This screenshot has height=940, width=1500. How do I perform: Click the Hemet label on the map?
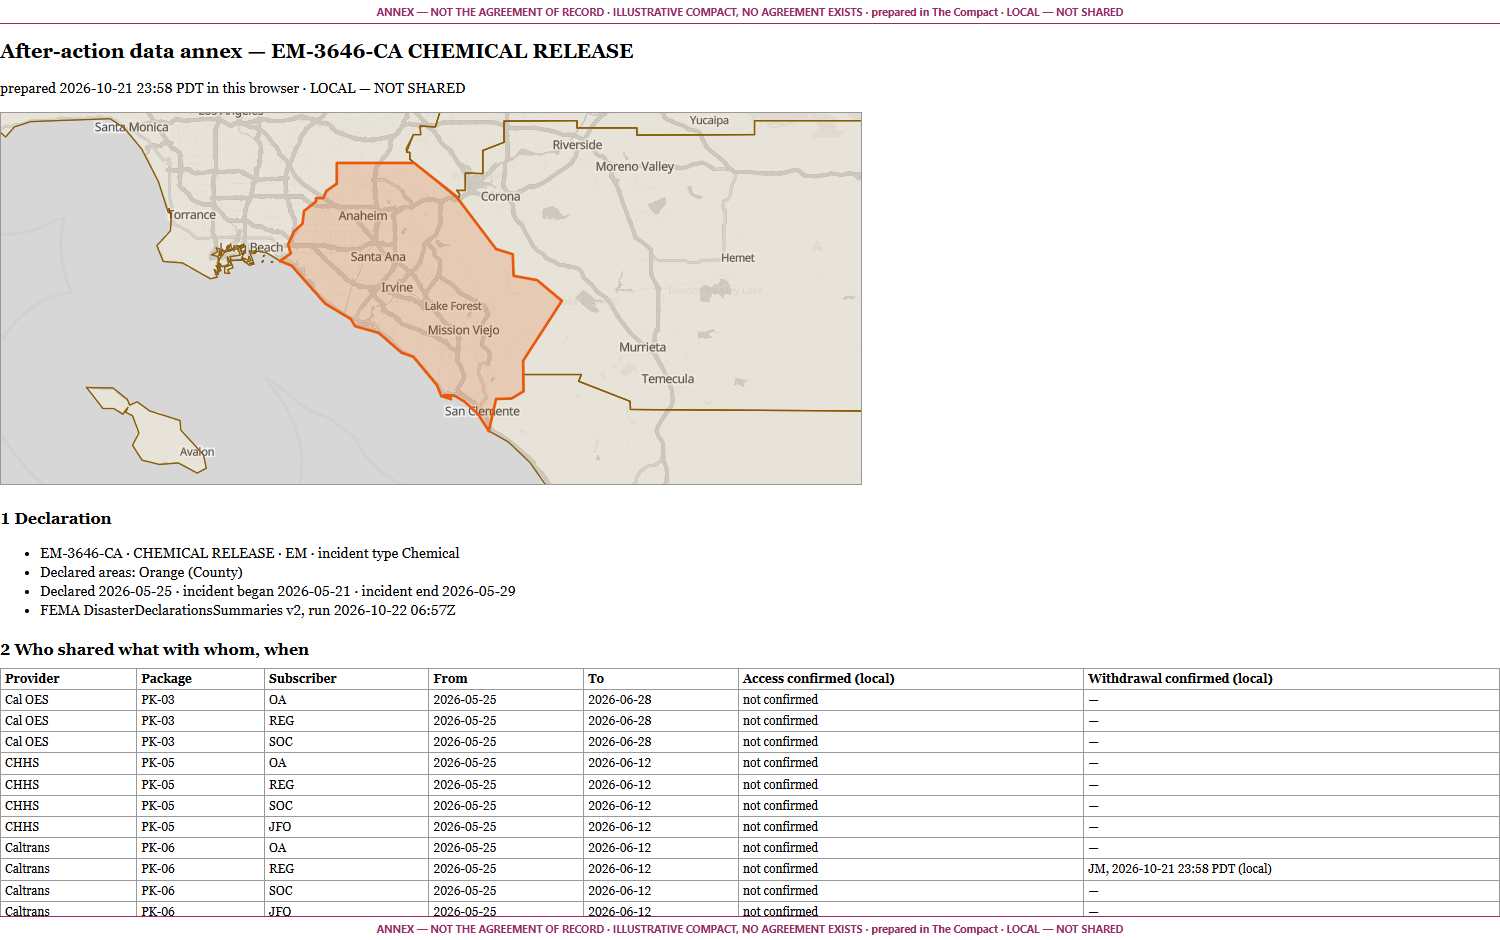click(x=738, y=258)
